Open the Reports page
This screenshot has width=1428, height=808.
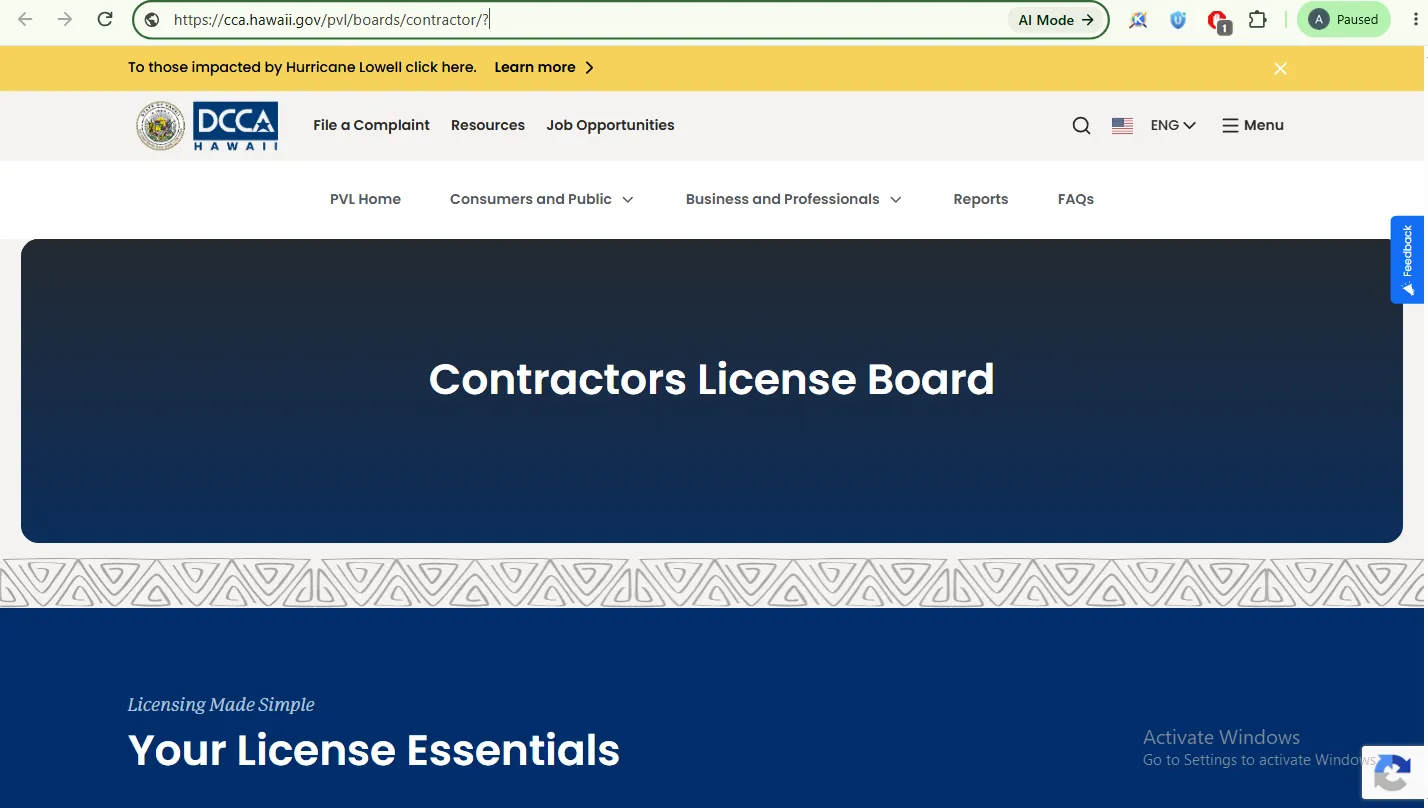pyautogui.click(x=980, y=199)
